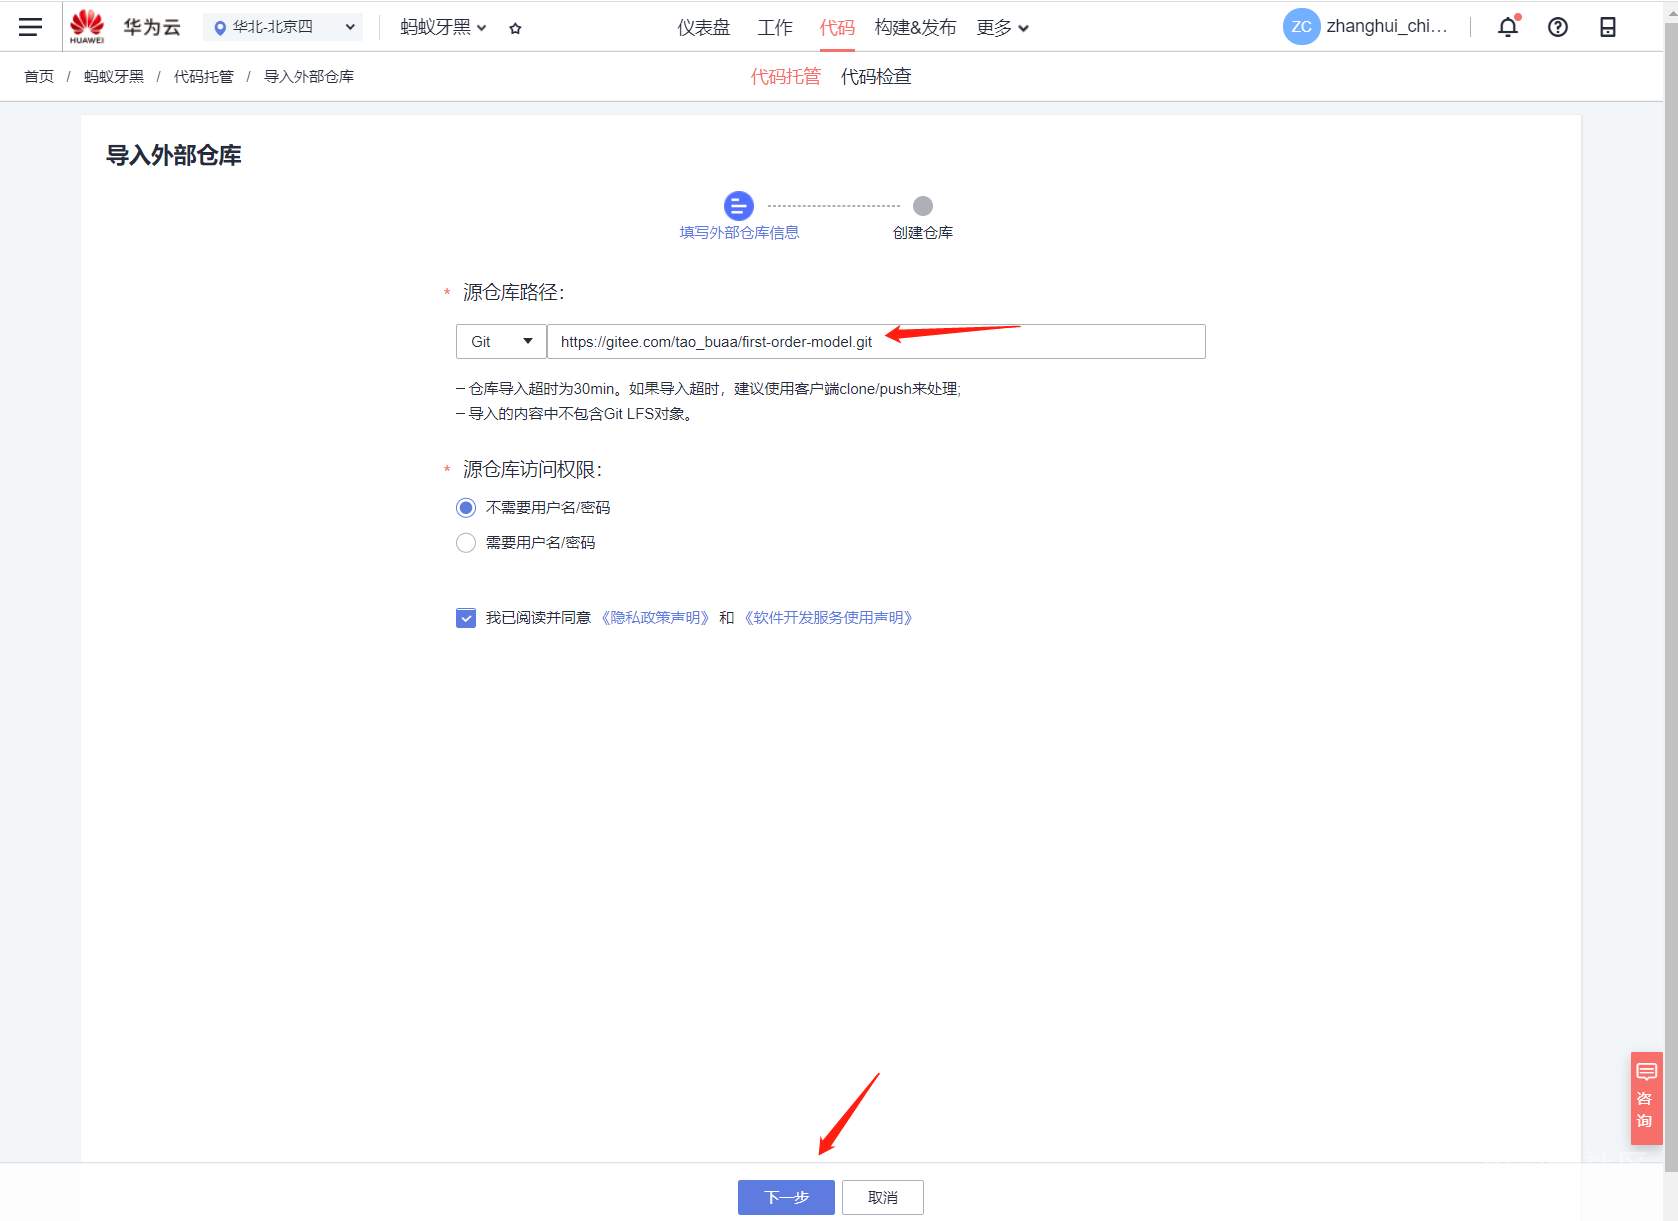Screen dimensions: 1678x1221
Task: Go to 首页 breadcrumb
Action: point(39,76)
